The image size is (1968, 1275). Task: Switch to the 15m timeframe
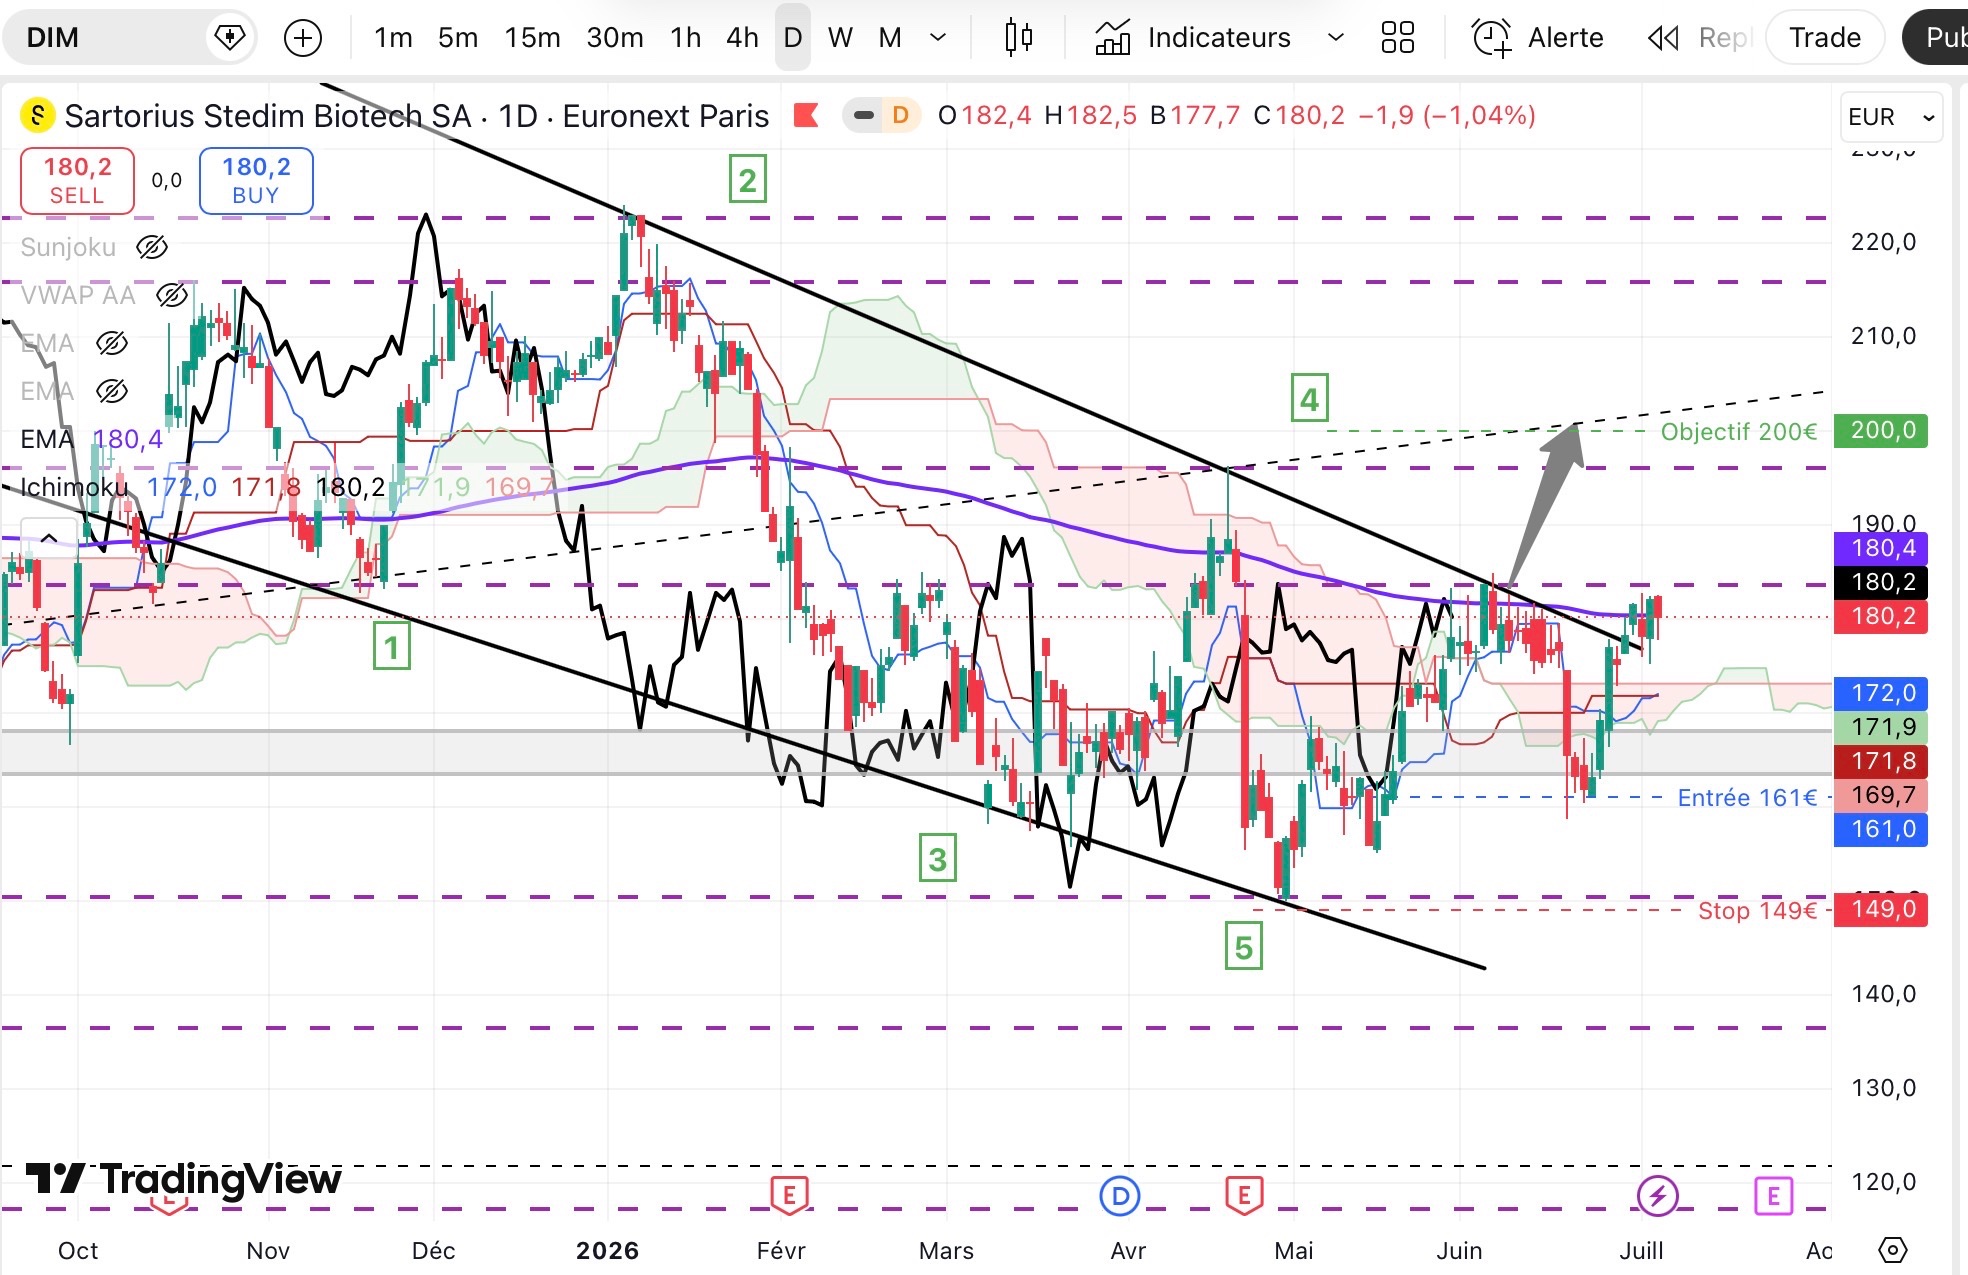point(532,38)
